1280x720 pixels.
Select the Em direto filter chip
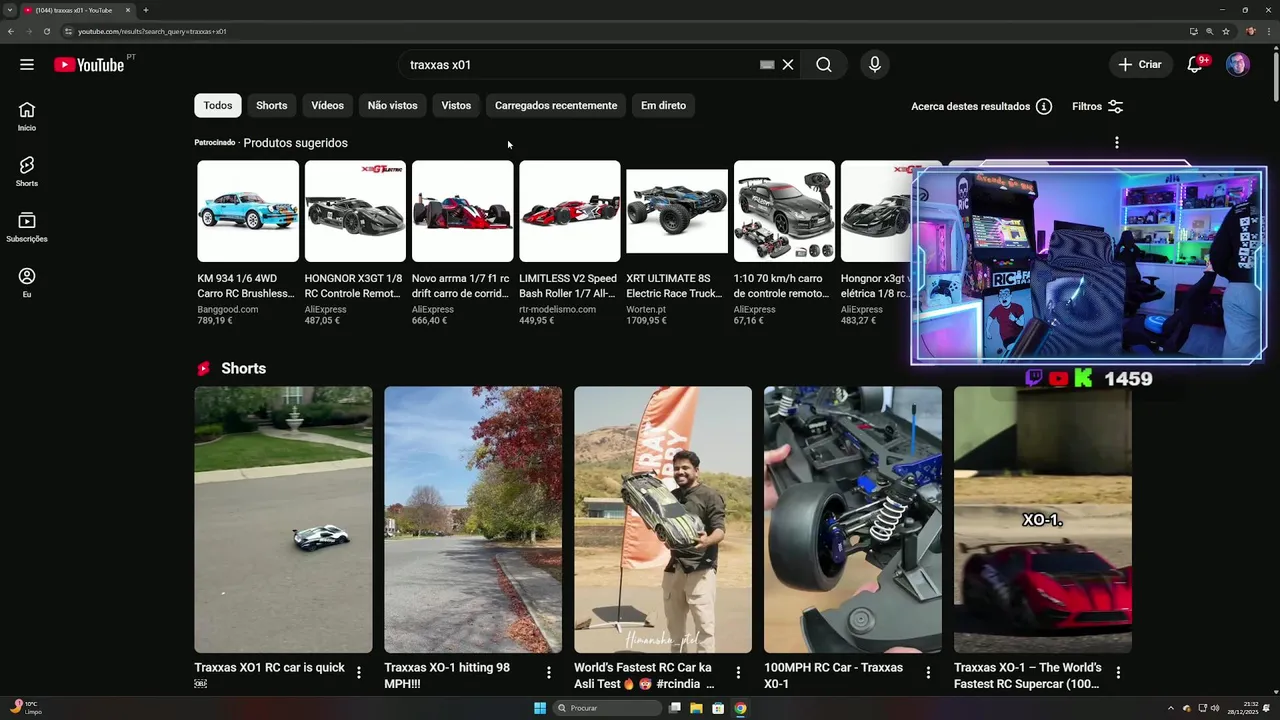click(x=663, y=105)
